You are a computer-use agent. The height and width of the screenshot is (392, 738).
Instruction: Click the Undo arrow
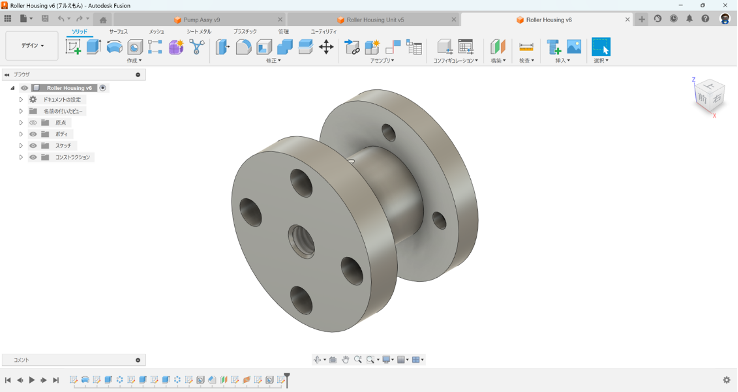pyautogui.click(x=61, y=19)
